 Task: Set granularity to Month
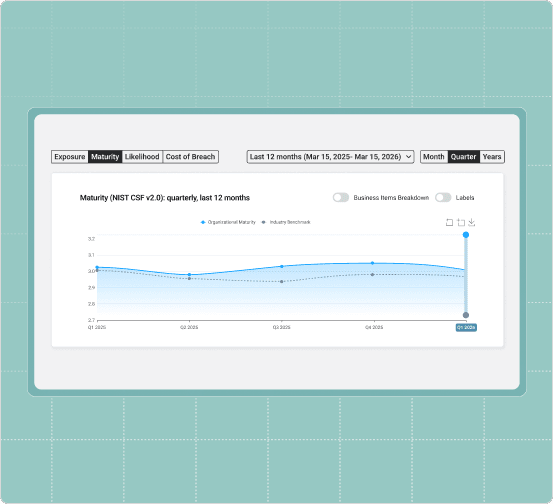pyautogui.click(x=434, y=157)
